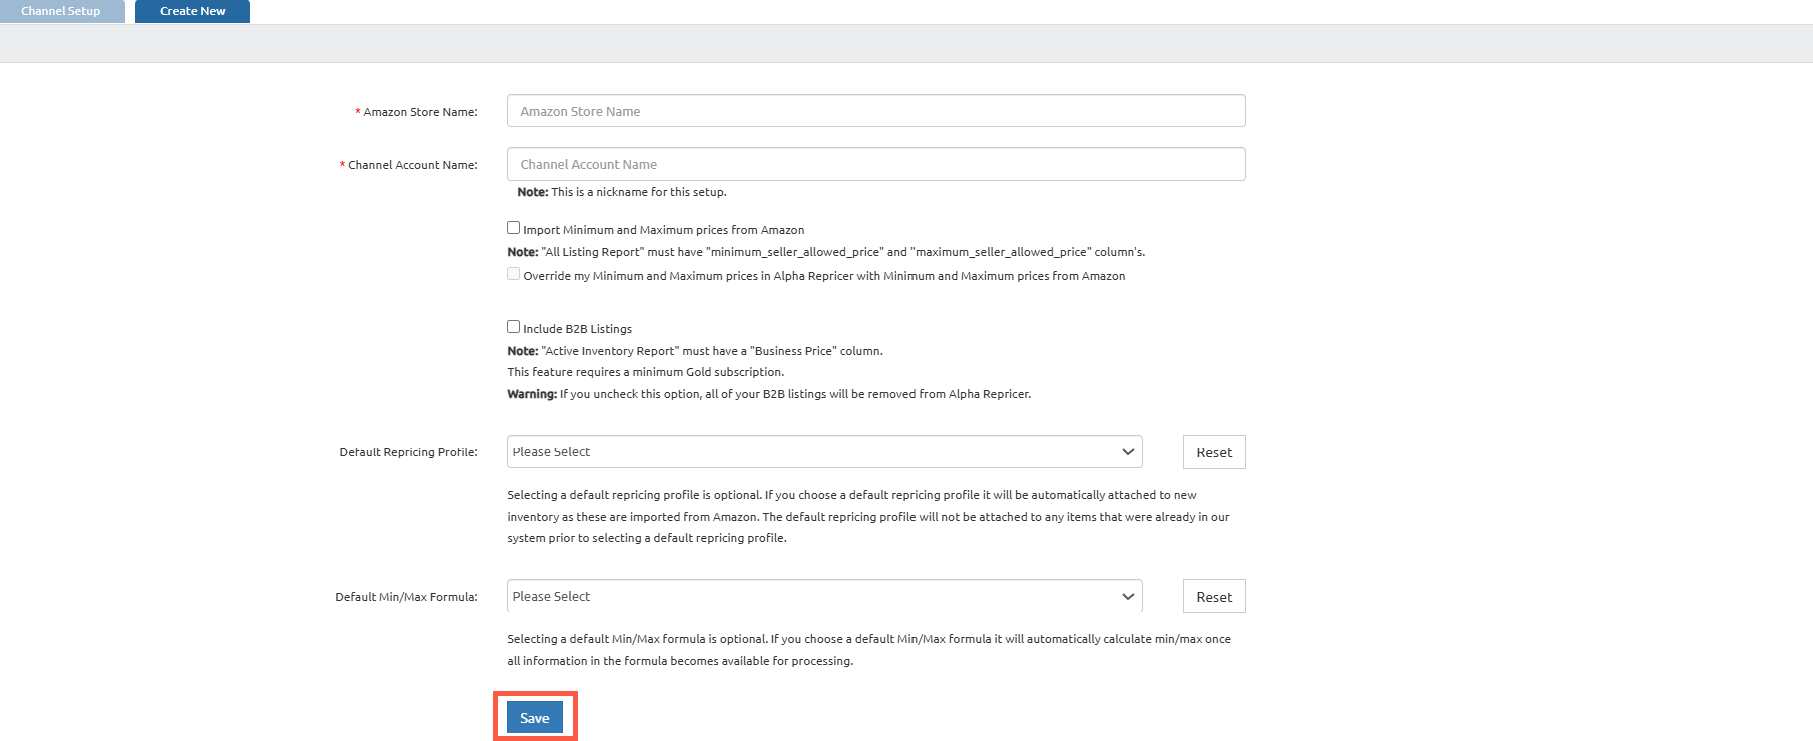Viewport: 1813px width, 741px height.
Task: Switch to the Channel Setup tab
Action: click(61, 11)
